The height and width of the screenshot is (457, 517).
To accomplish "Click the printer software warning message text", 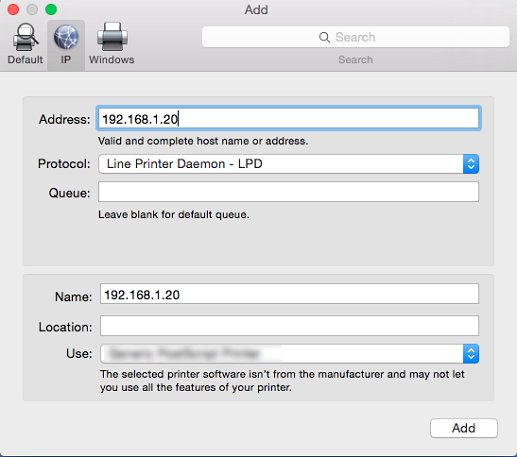I will [282, 381].
